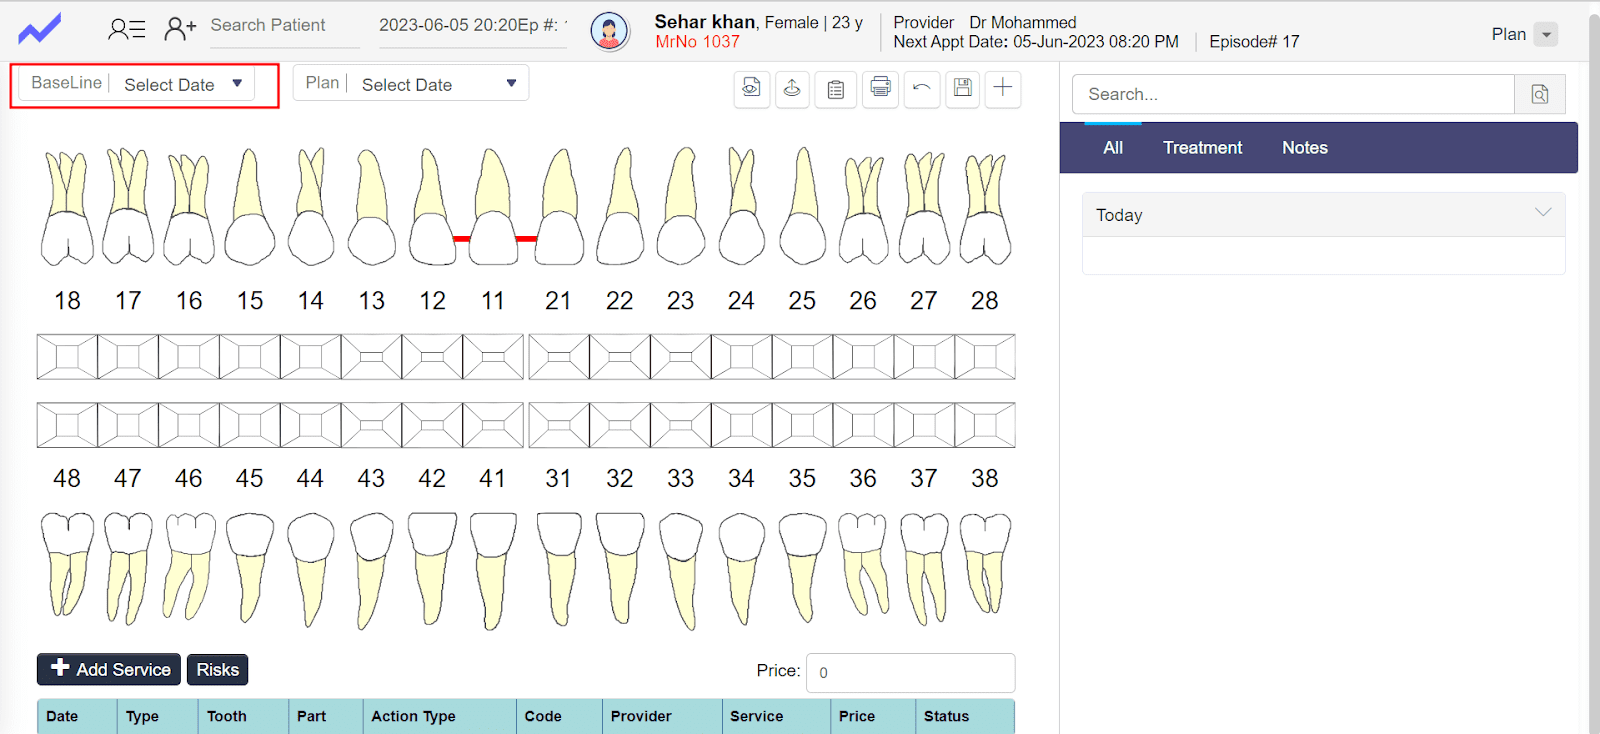Open the clipboard checklist icon
This screenshot has height=734, width=1600.
pos(836,89)
